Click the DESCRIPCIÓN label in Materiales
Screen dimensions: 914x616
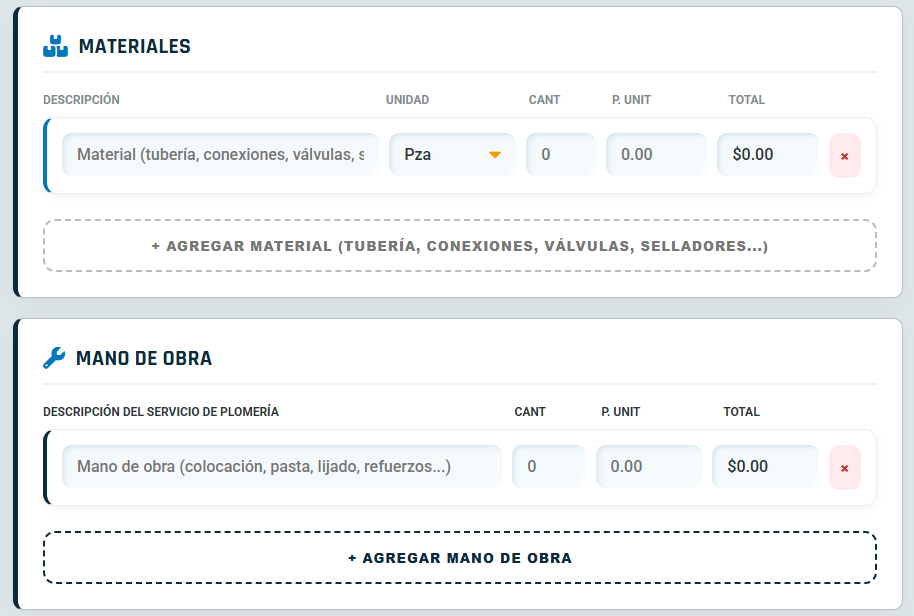[82, 100]
